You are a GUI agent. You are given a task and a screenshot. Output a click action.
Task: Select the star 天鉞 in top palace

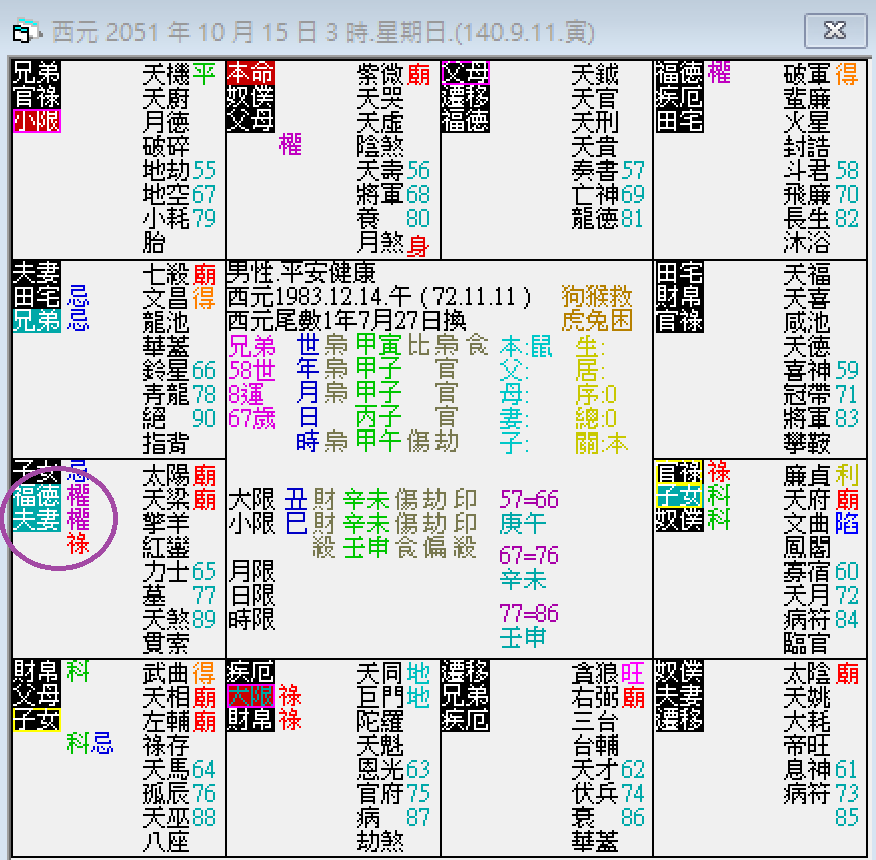(x=596, y=74)
